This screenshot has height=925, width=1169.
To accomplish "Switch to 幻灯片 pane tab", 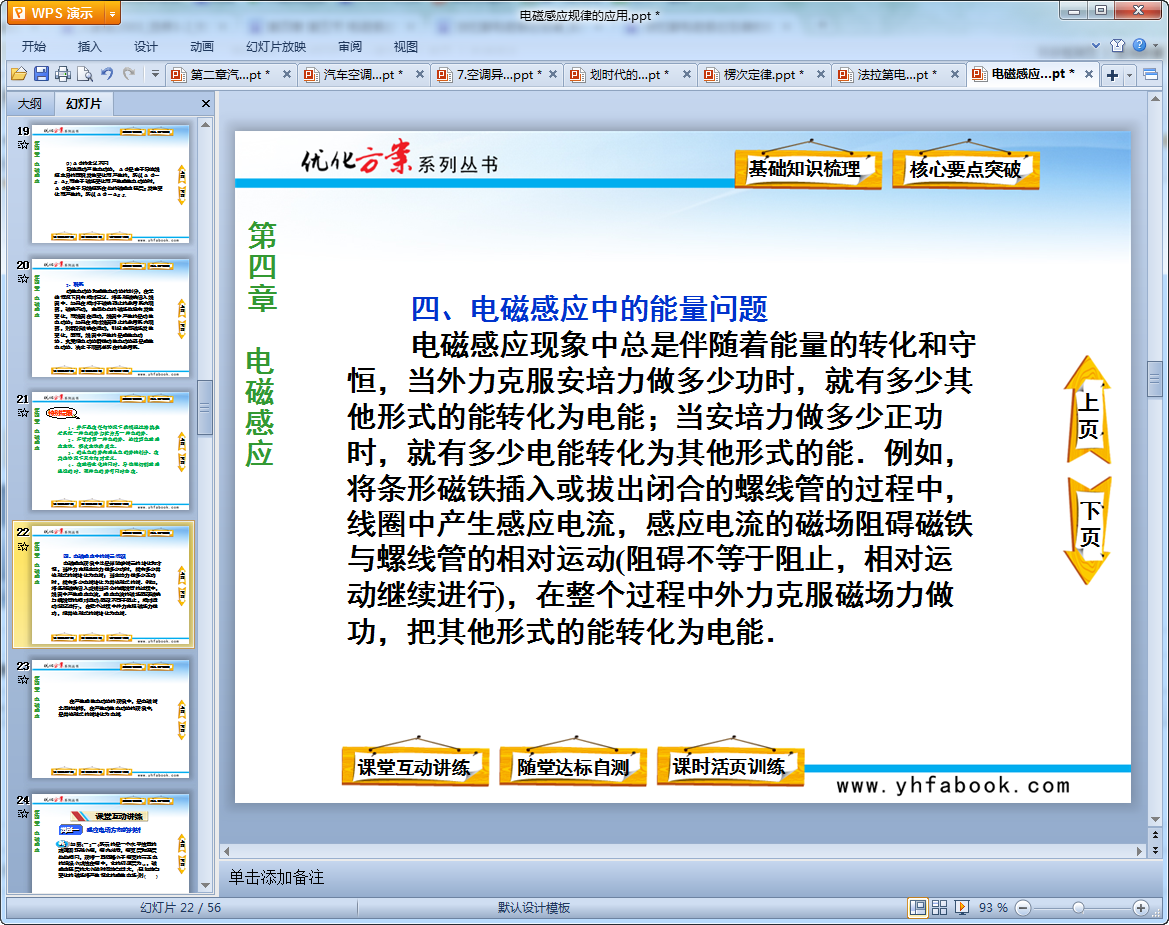I will click(x=83, y=104).
